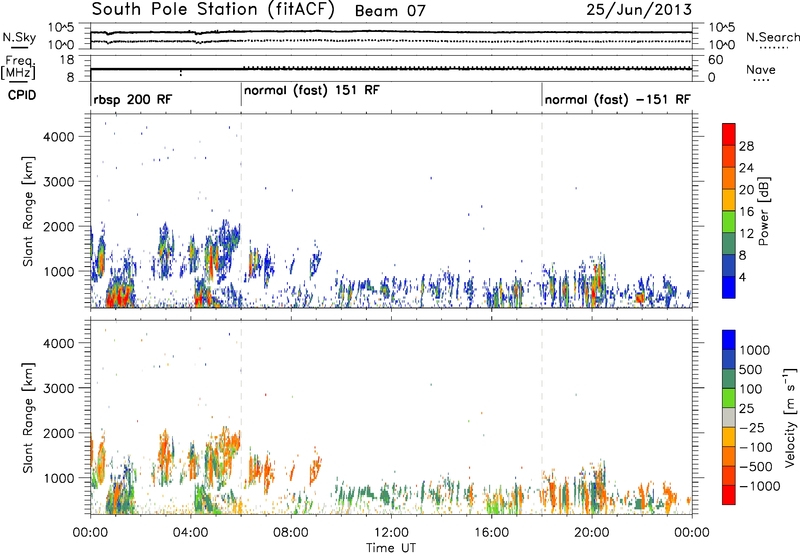Click the 'Power [dB]' colorbar title
This screenshot has width=800, height=554.
coord(763,211)
